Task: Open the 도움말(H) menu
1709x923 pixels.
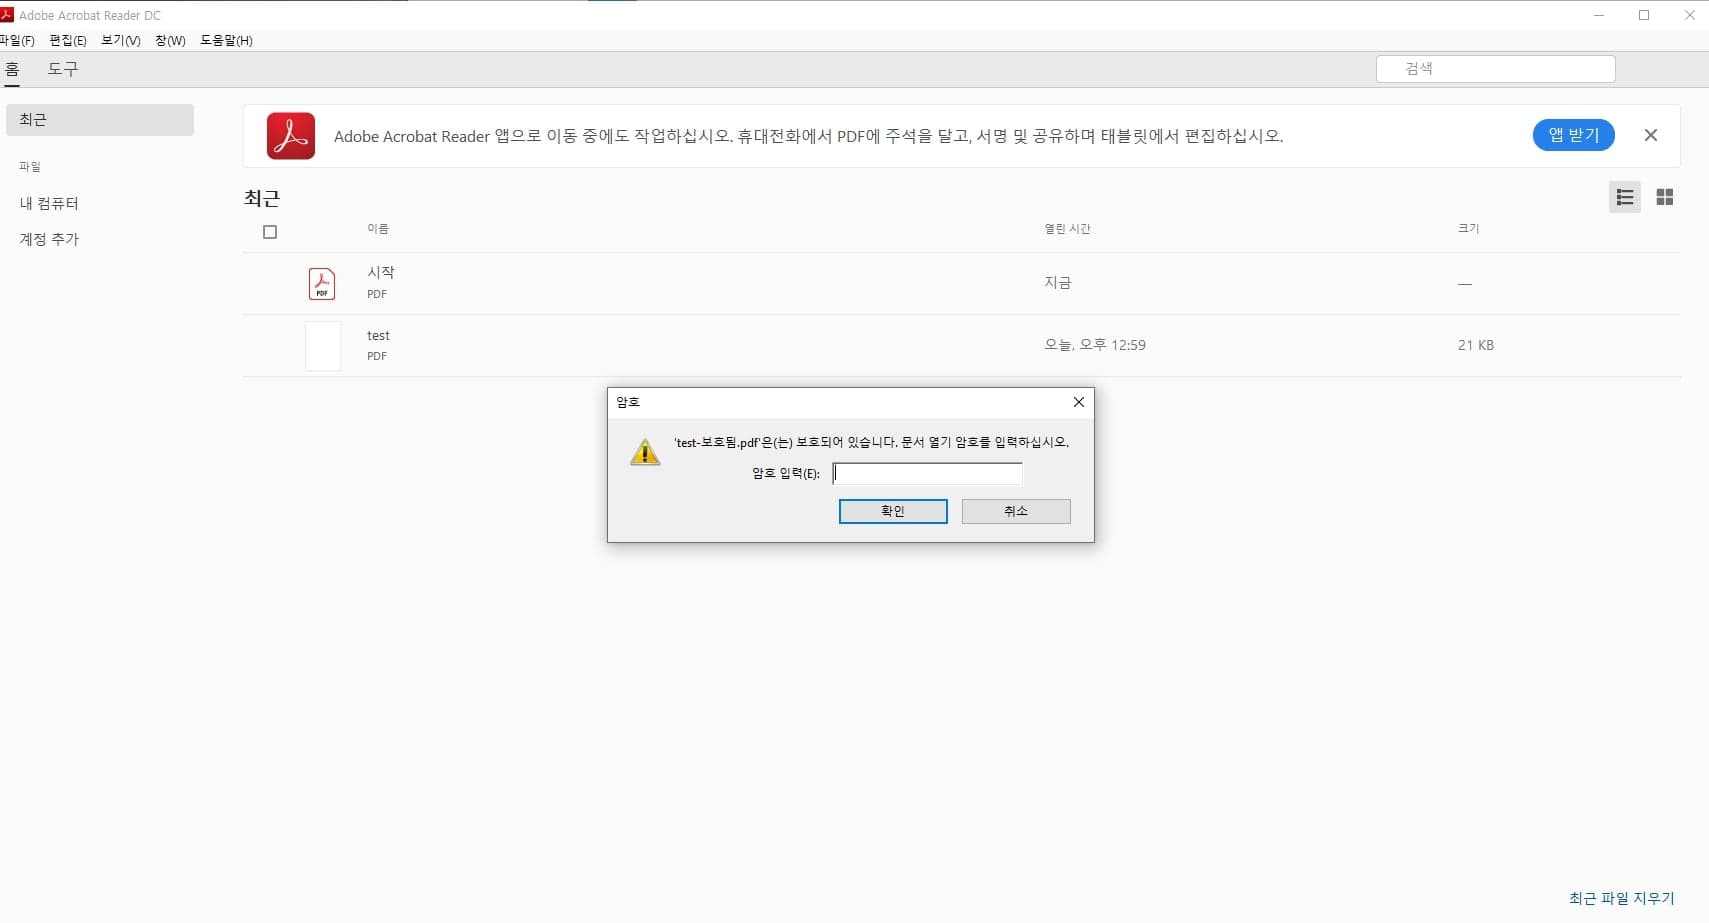Action: coord(227,40)
